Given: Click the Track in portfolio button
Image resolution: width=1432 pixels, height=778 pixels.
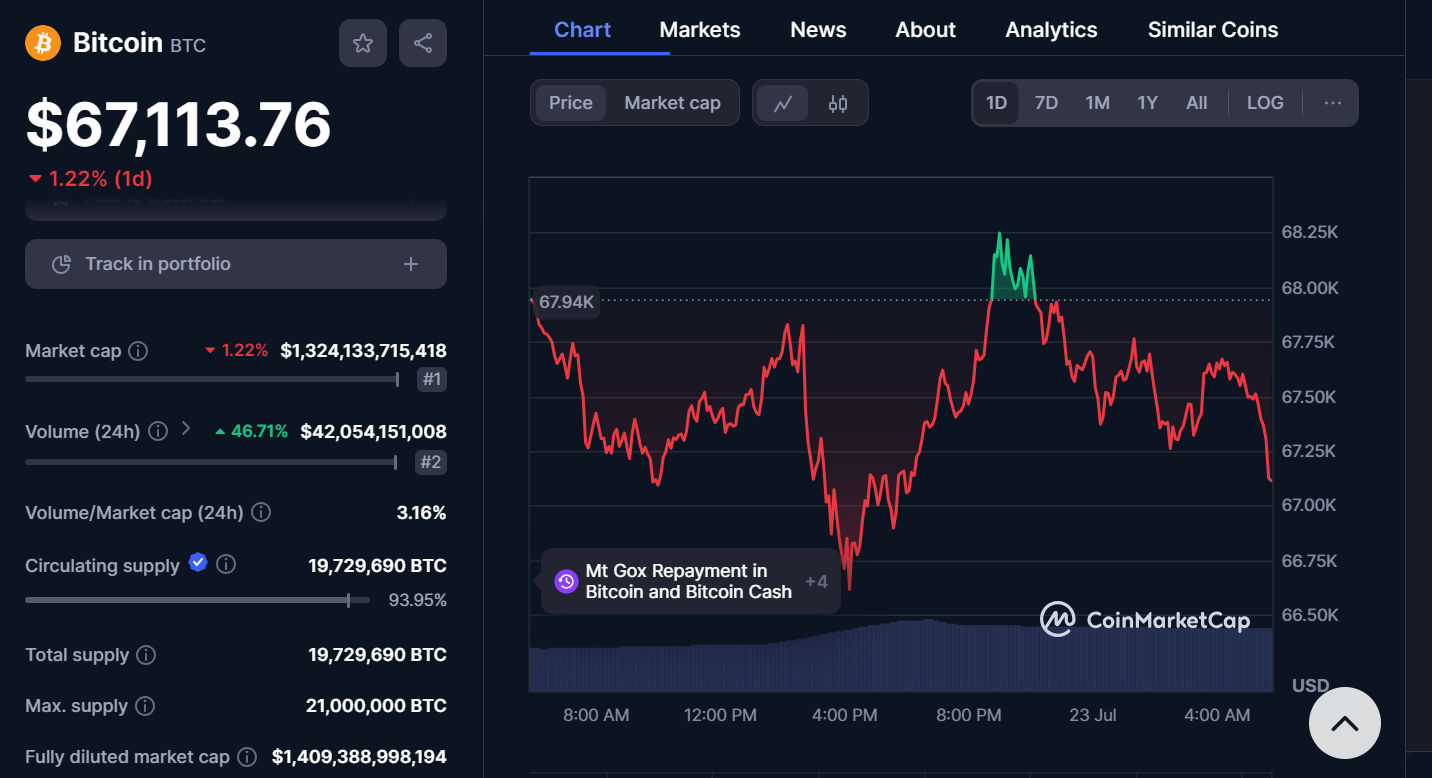Looking at the screenshot, I should pos(236,264).
